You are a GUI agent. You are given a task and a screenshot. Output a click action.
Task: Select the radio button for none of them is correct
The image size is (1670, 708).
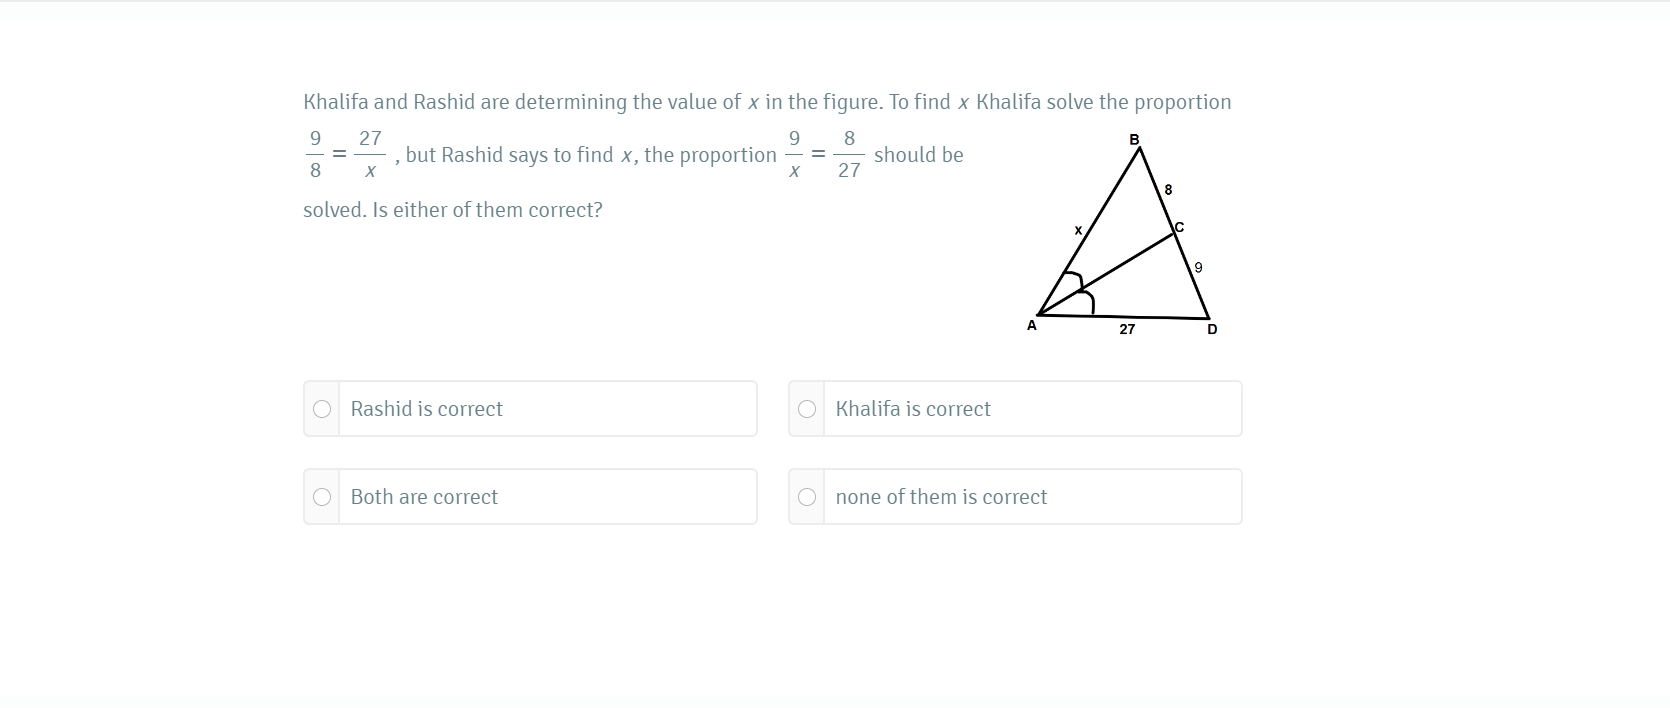[807, 496]
